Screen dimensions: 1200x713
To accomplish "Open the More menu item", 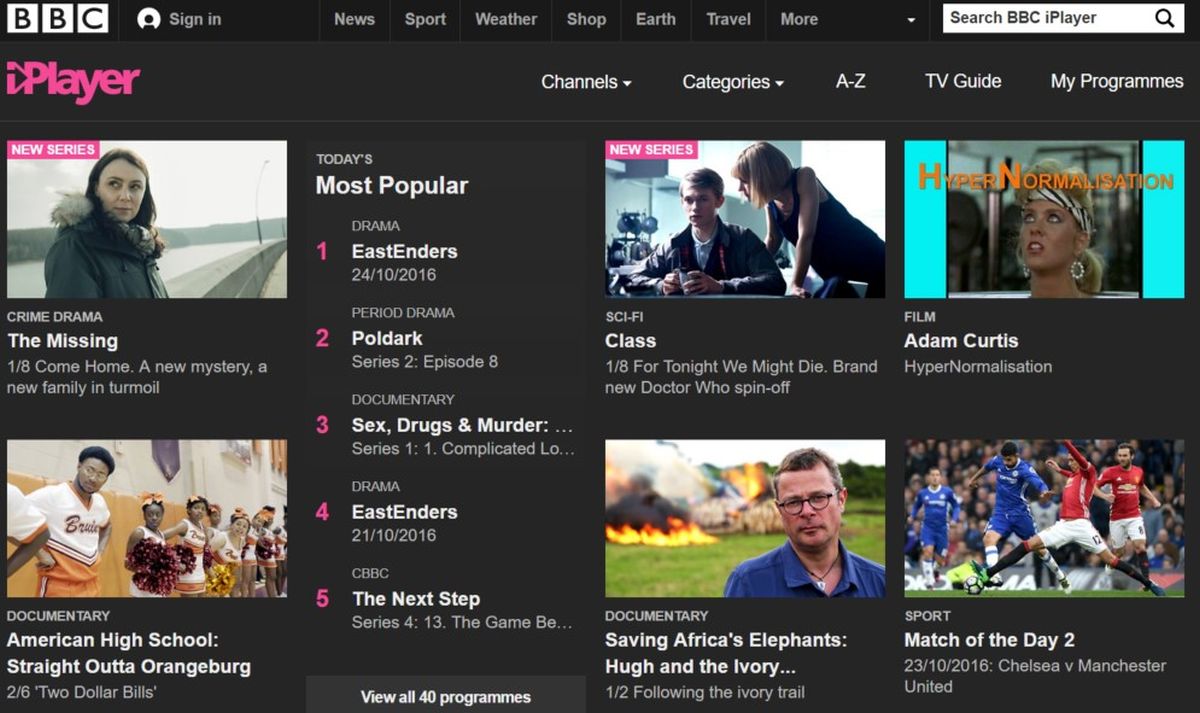I will 799,19.
